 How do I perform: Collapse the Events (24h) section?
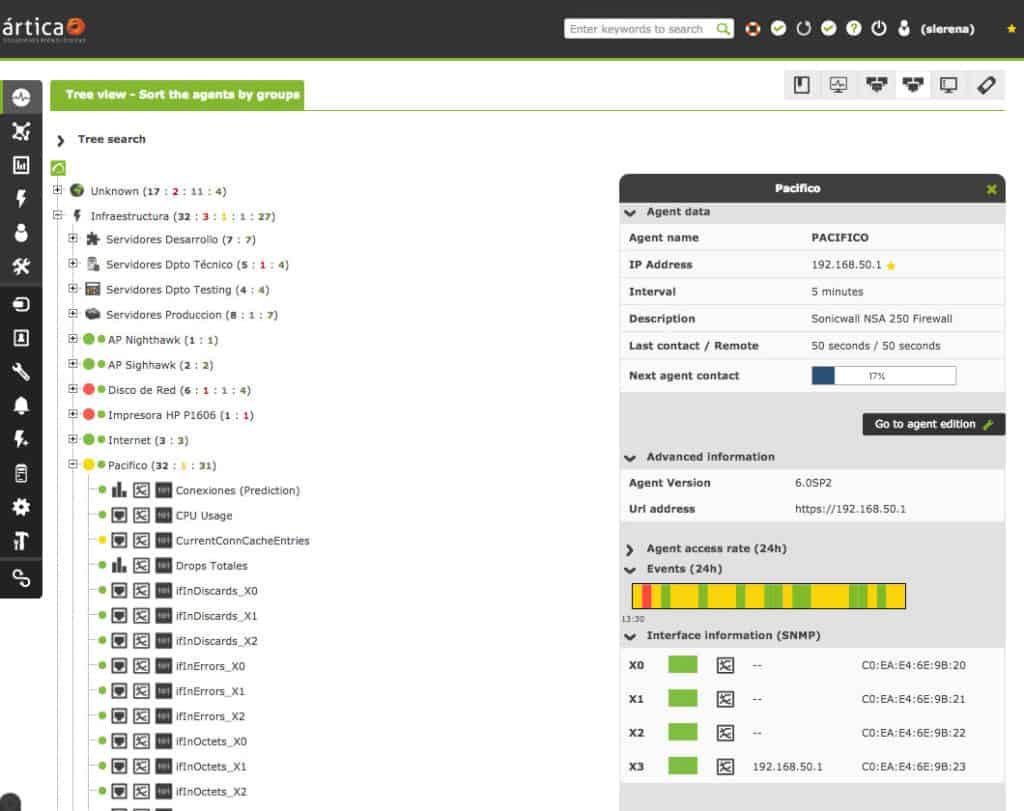coord(630,570)
